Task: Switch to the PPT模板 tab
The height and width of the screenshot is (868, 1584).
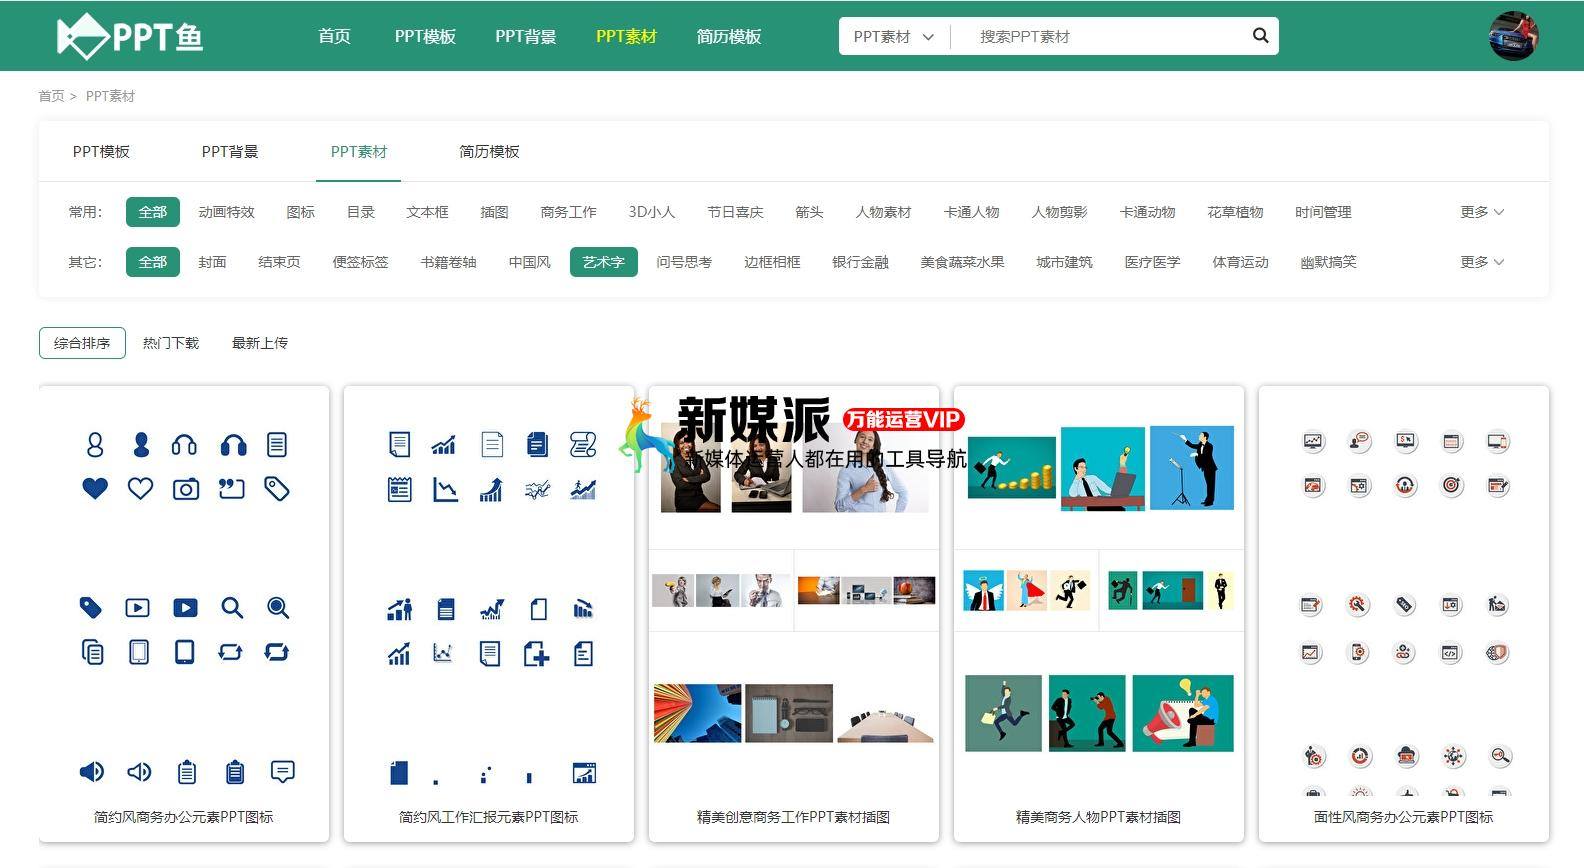Action: [101, 152]
